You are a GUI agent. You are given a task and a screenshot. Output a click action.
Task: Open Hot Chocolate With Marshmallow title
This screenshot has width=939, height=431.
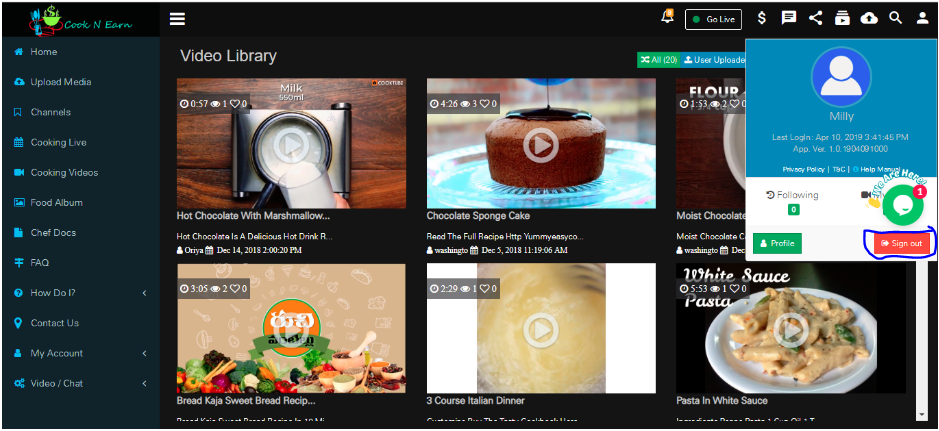(x=253, y=216)
